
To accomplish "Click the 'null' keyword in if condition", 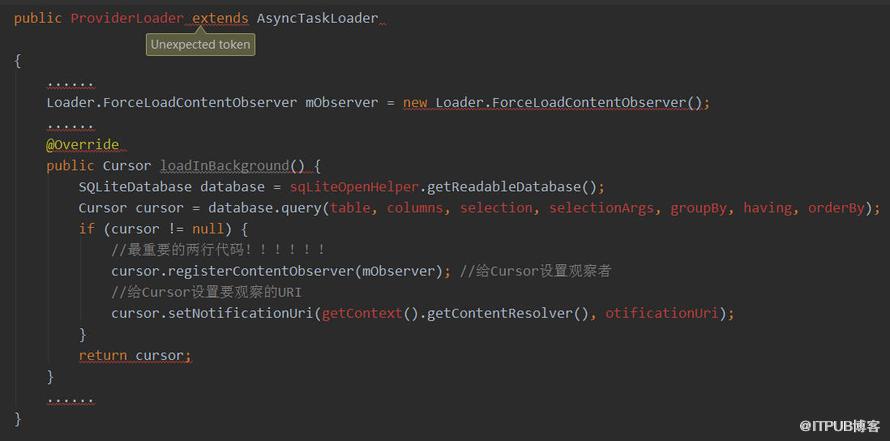I will point(208,229).
